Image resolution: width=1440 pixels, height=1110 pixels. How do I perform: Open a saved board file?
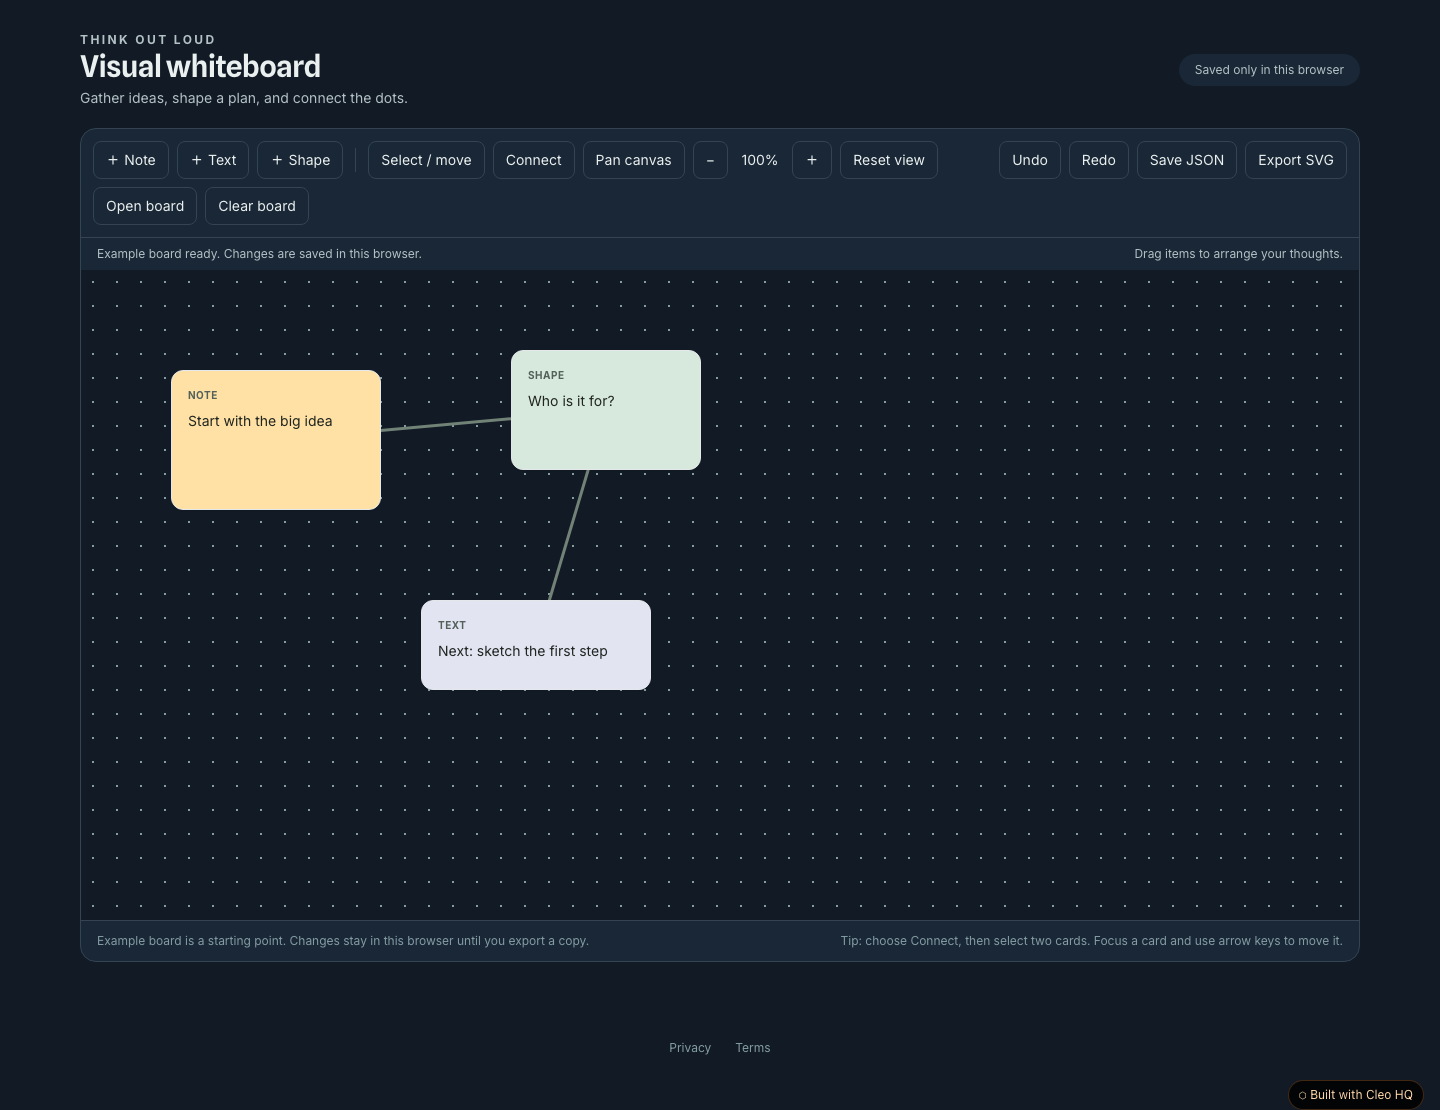pos(145,206)
